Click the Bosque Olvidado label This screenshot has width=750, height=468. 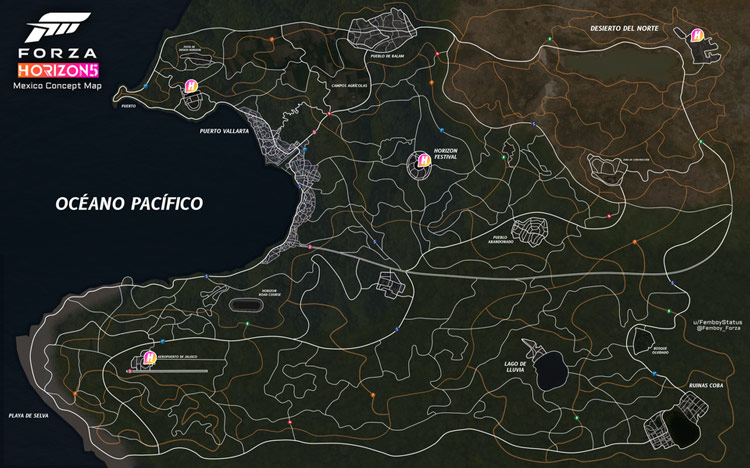coord(660,350)
